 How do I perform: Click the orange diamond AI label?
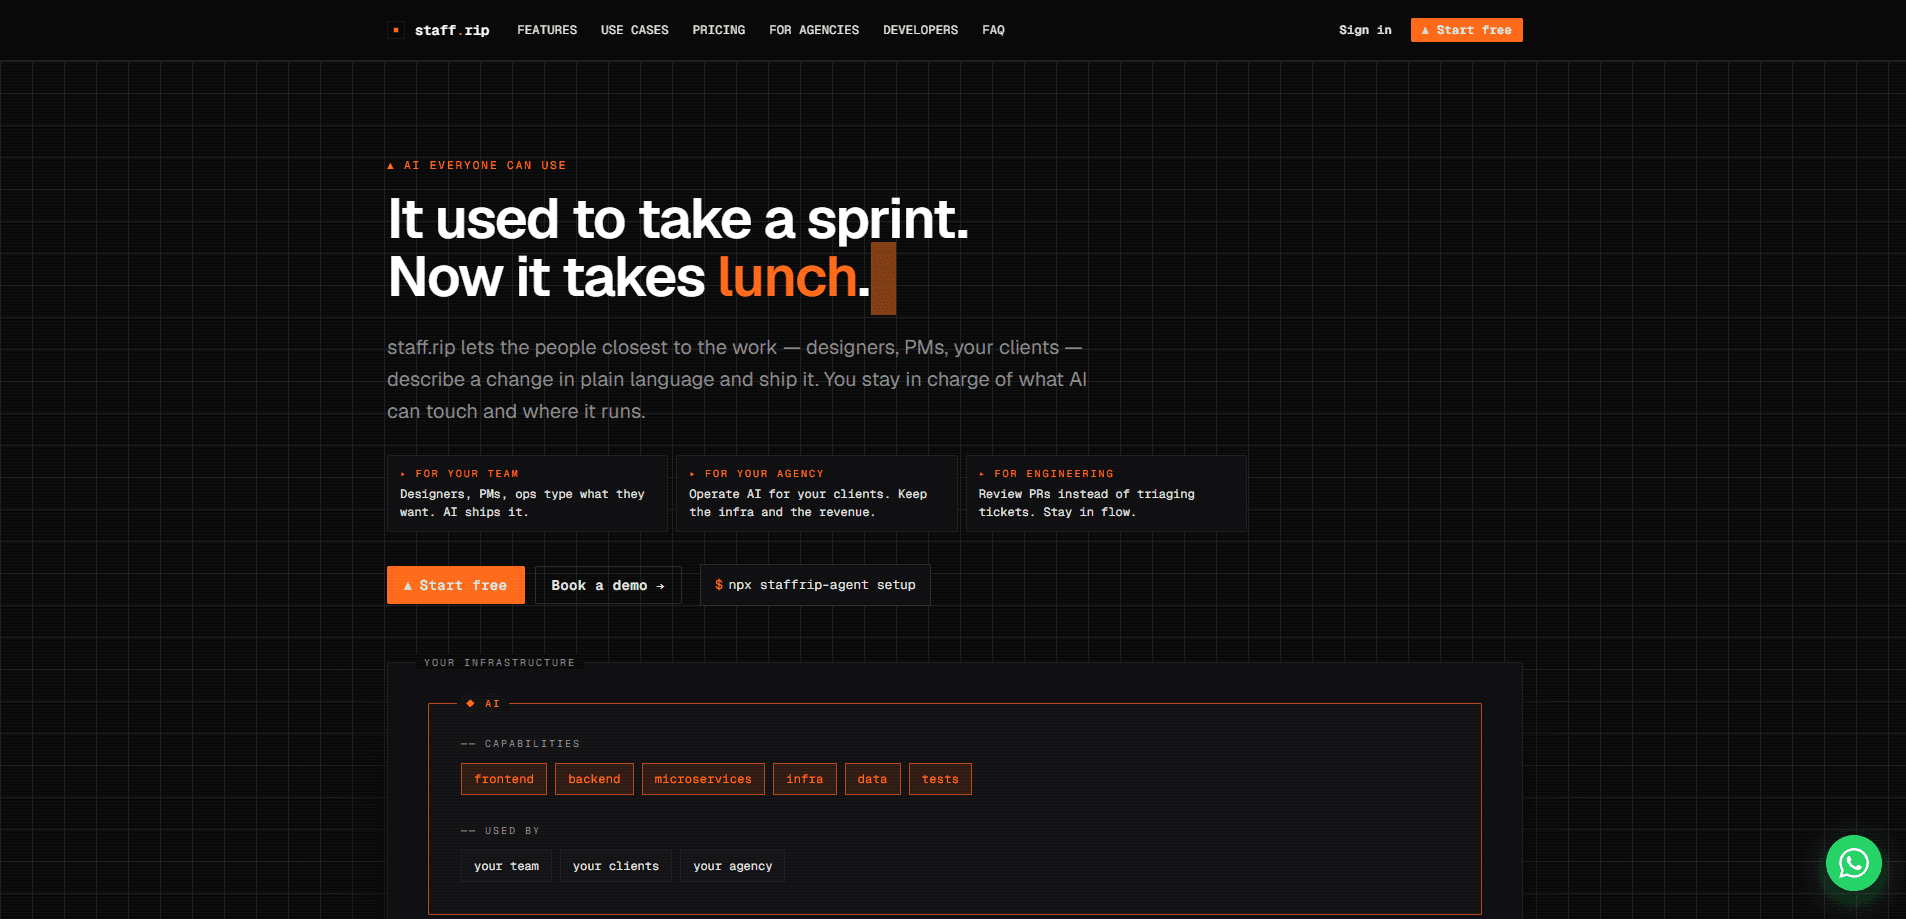tap(483, 704)
